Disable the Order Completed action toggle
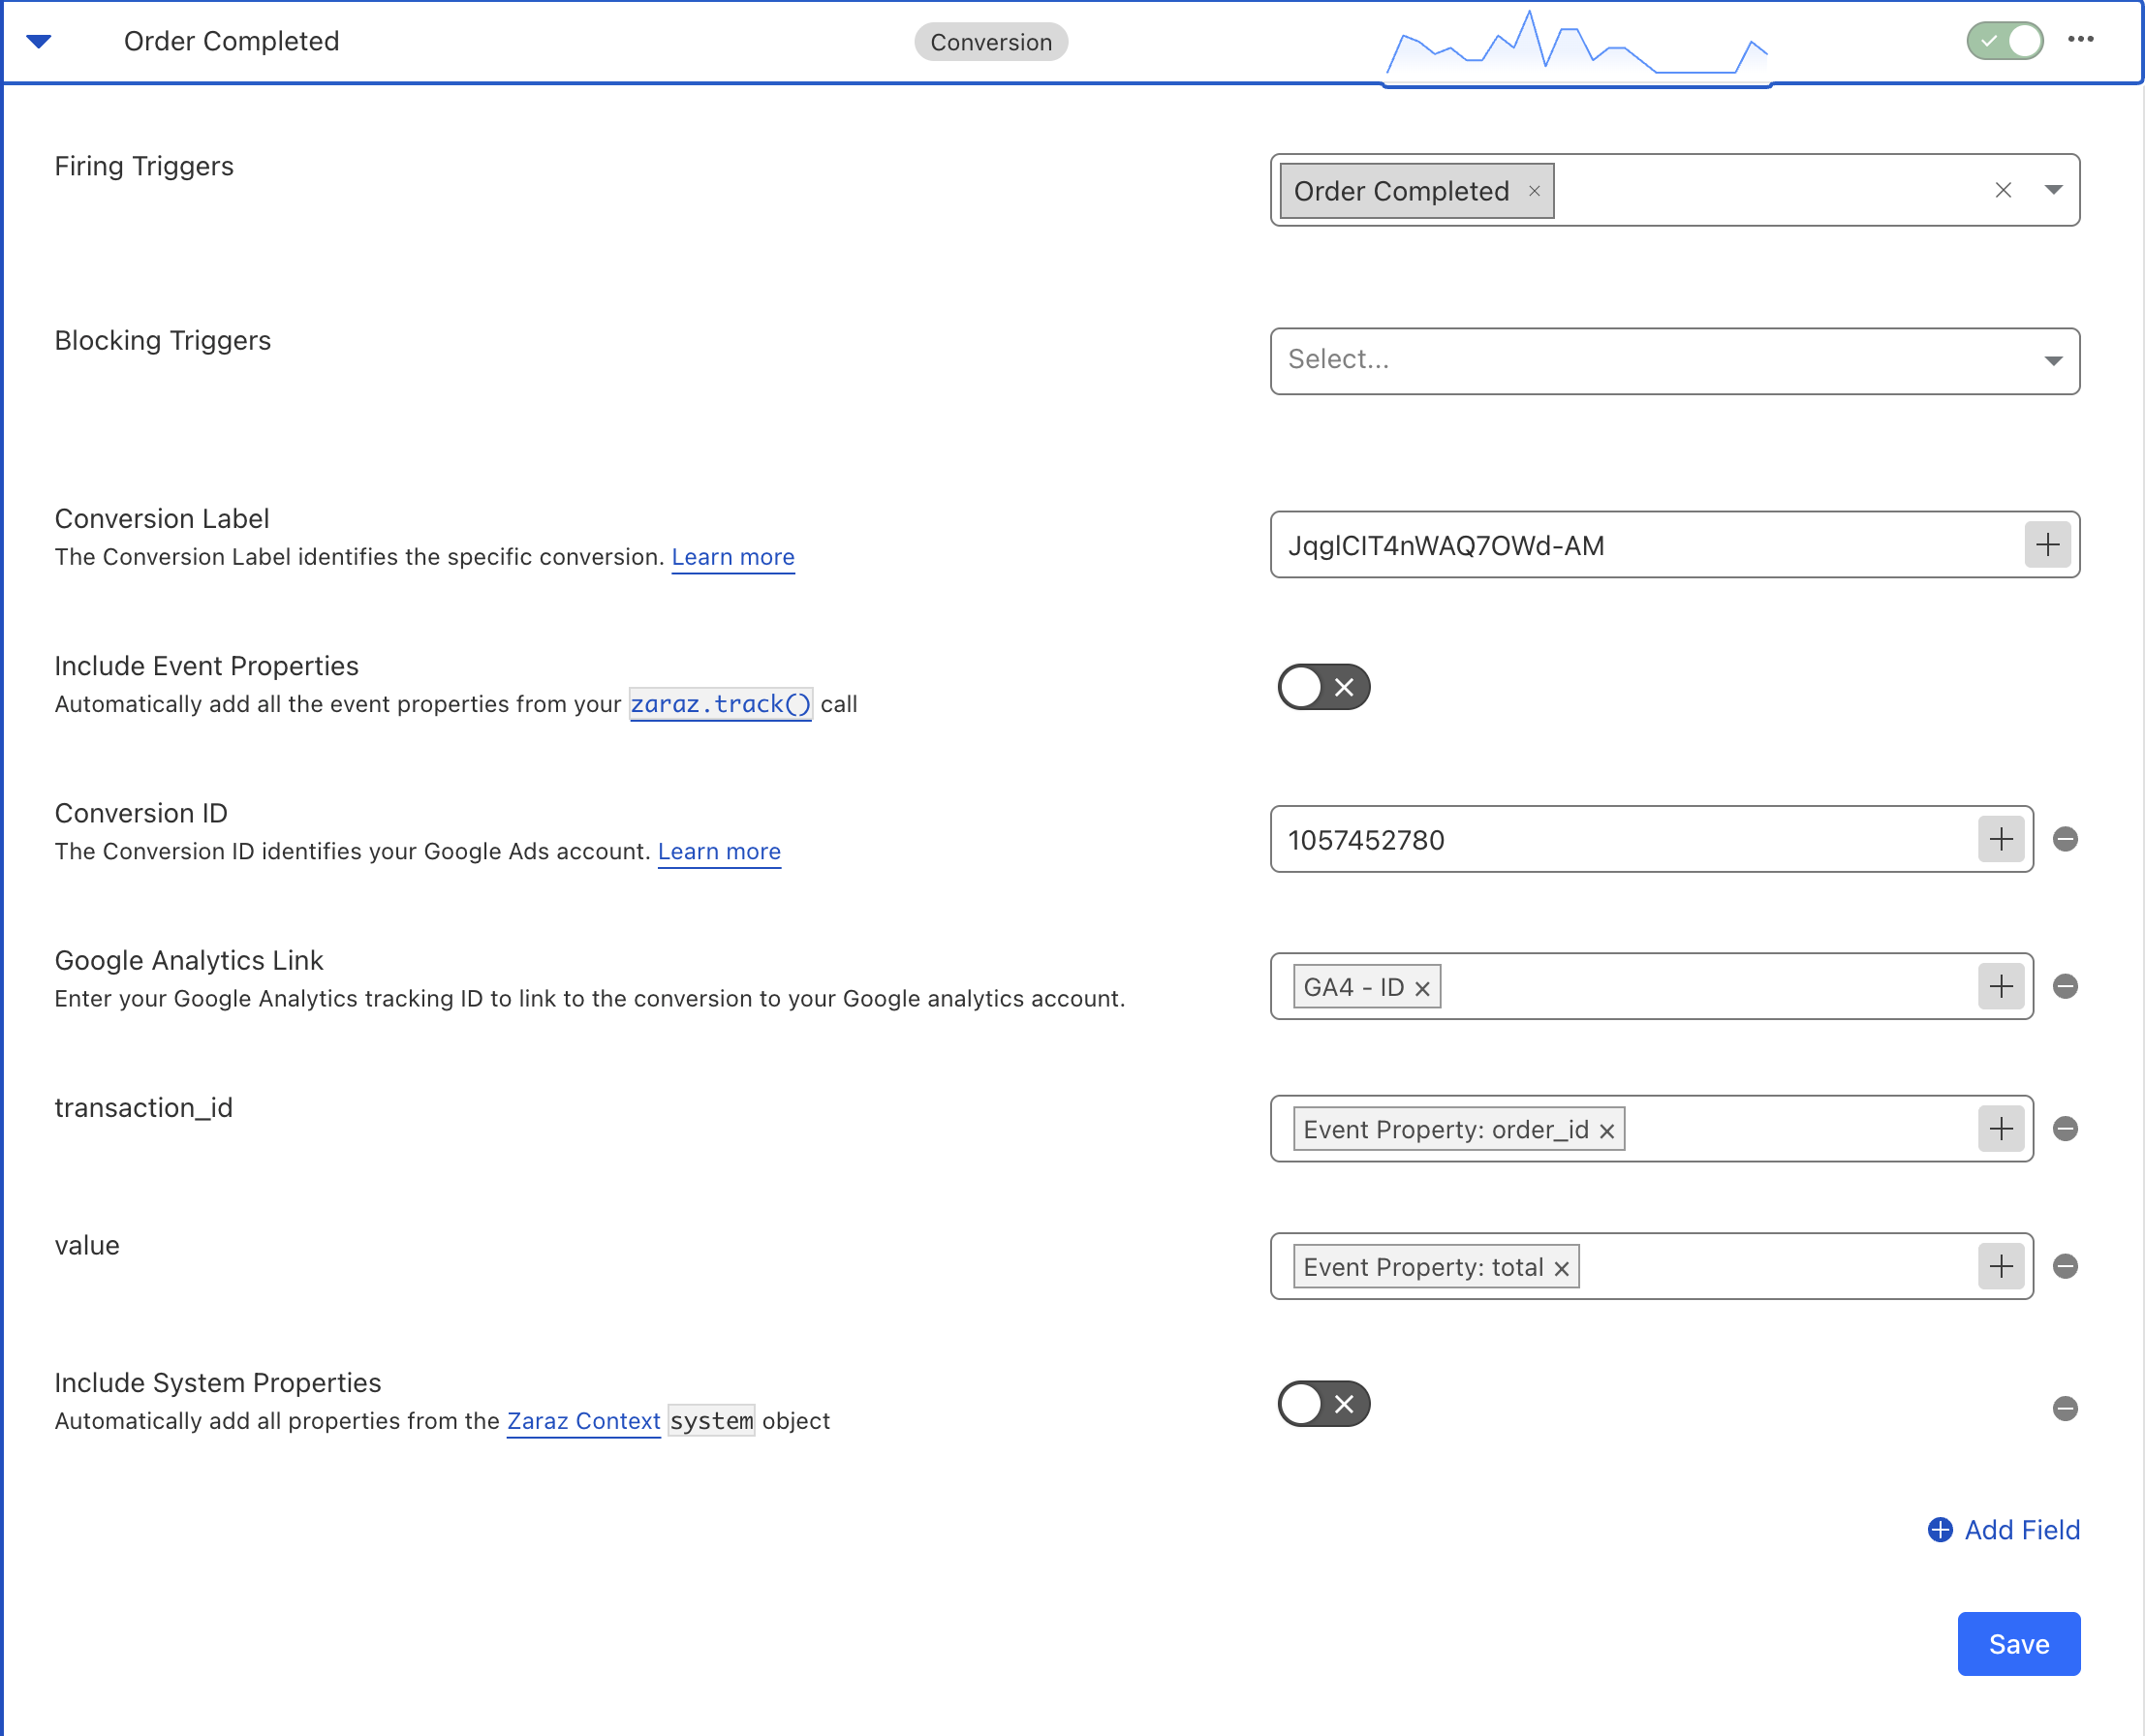2145x1736 pixels. (2004, 41)
